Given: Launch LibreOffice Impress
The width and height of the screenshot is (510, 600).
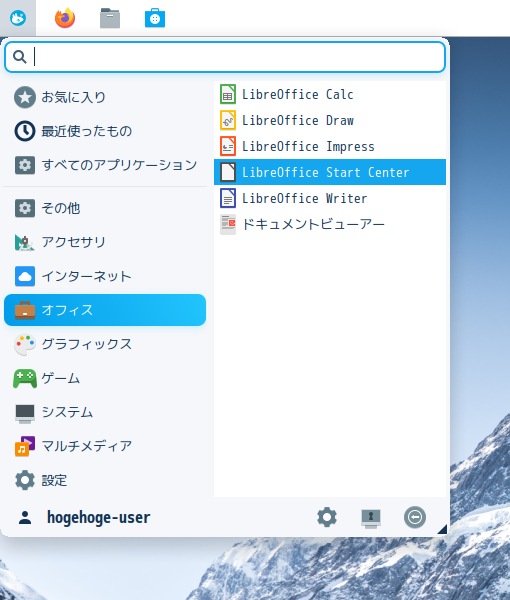Looking at the screenshot, I should (330, 146).
